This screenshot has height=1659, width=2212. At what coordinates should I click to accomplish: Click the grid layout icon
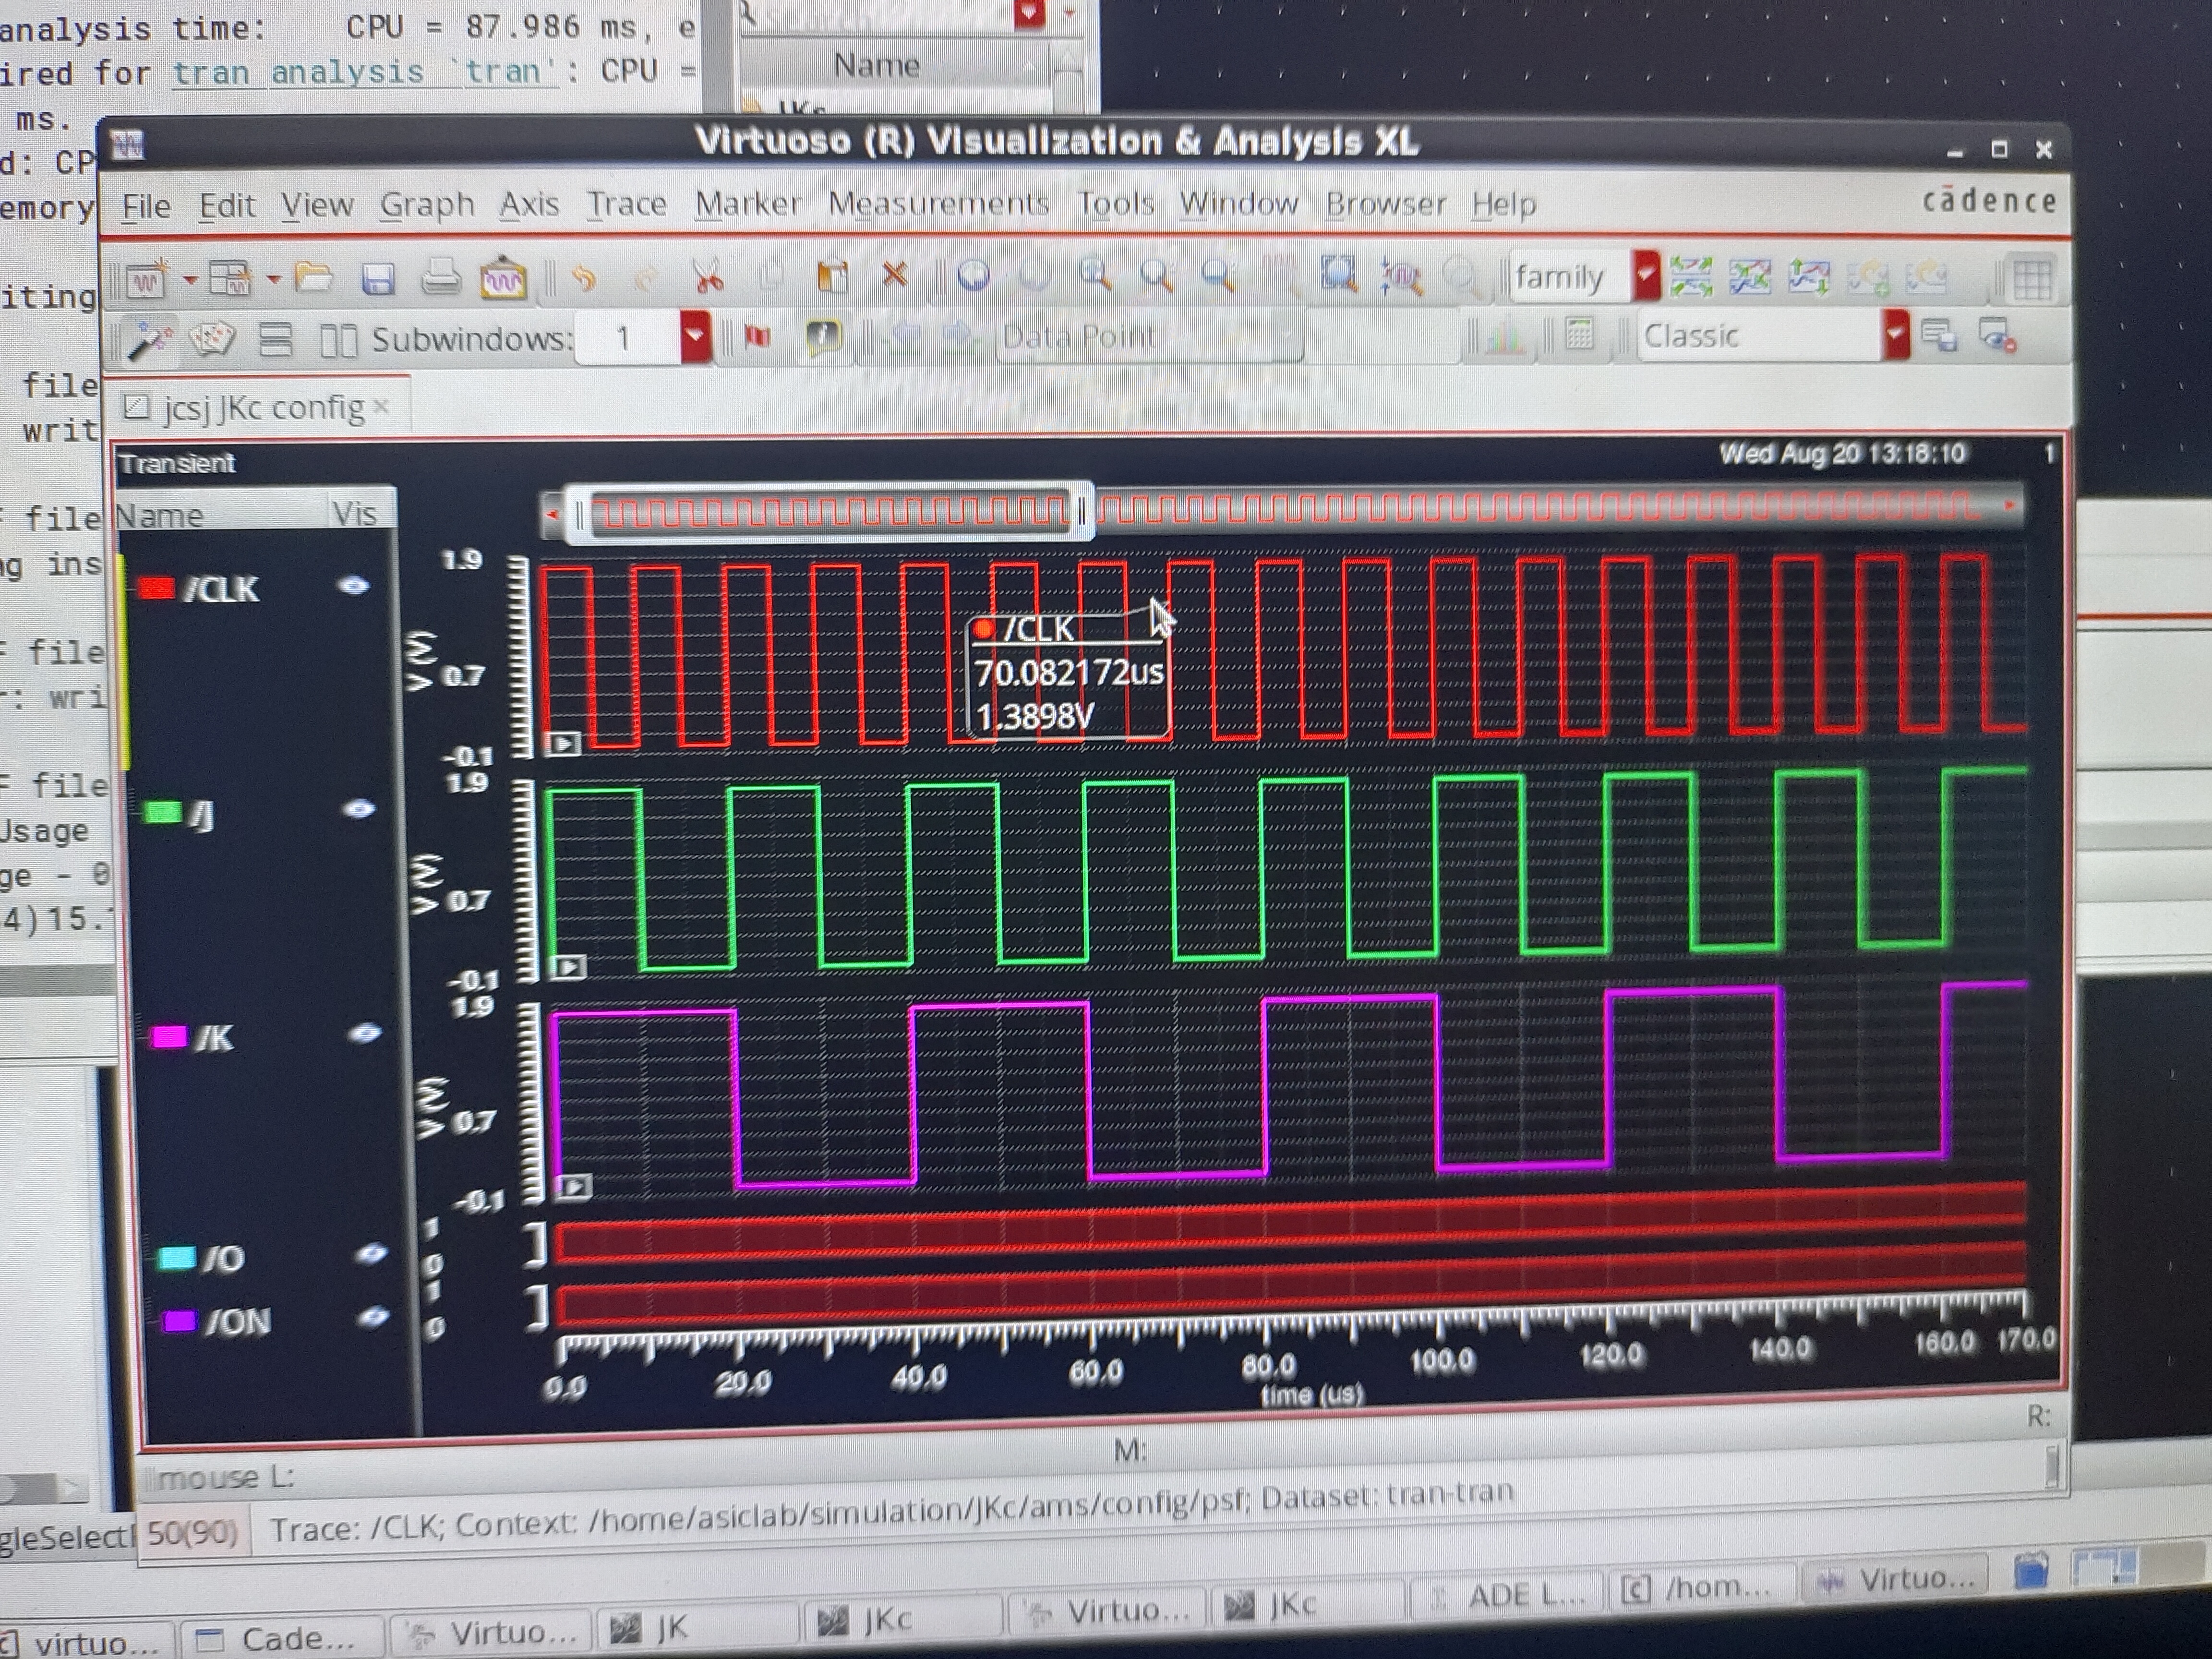2031,279
